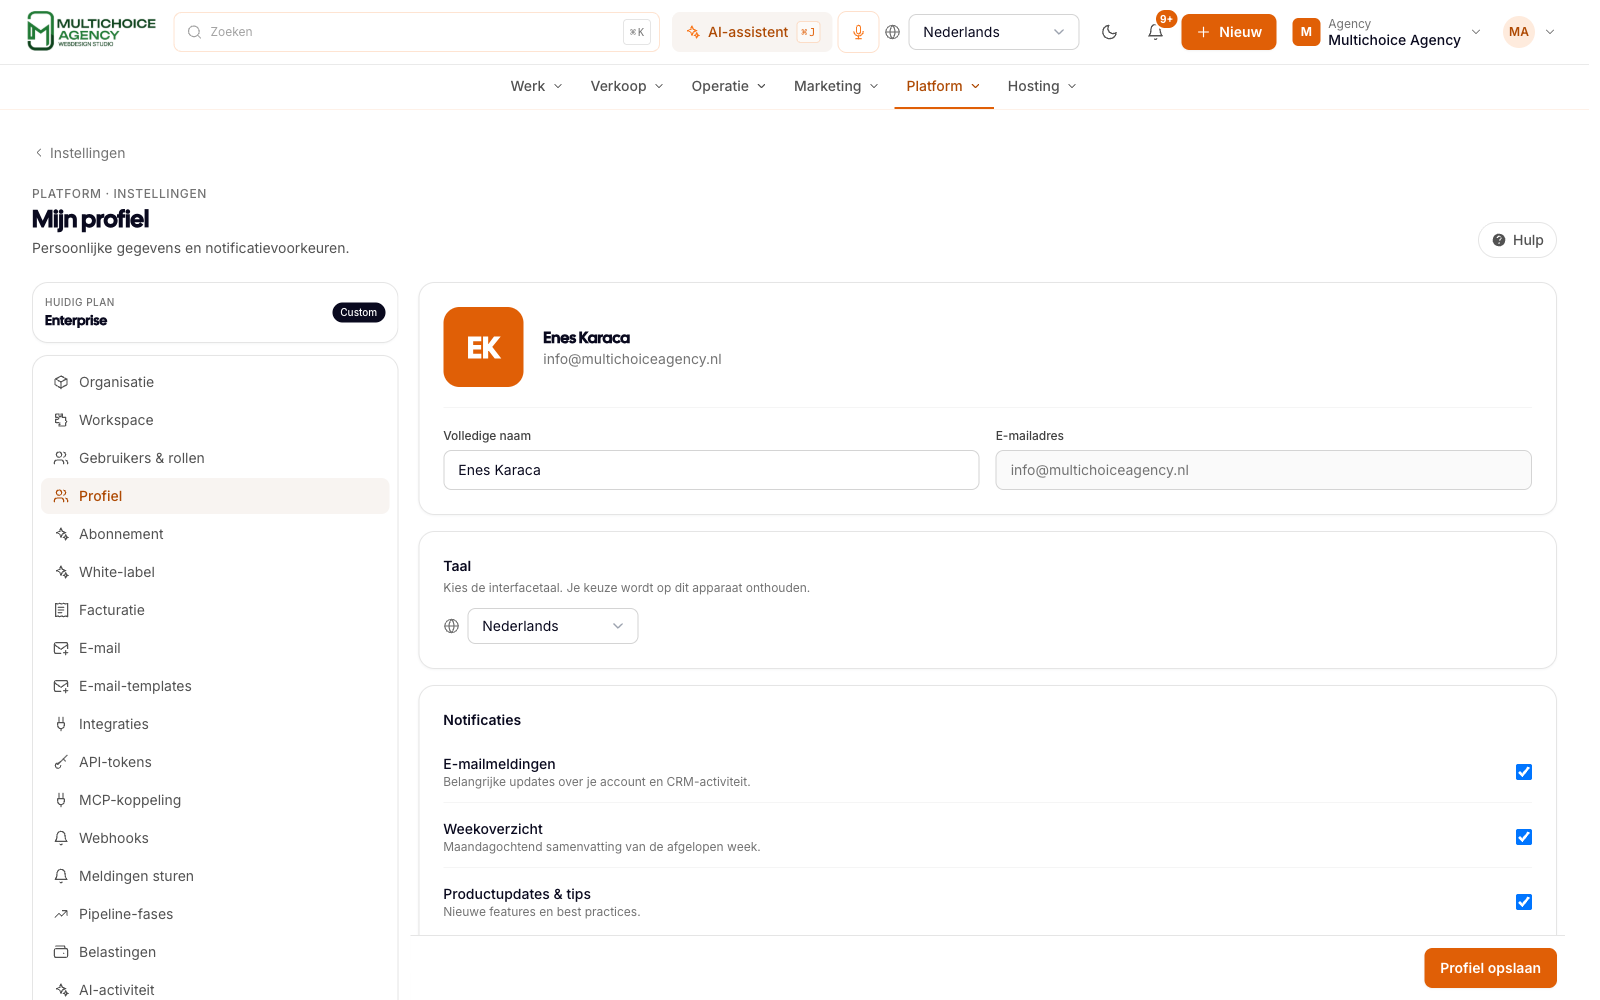Open notifications bell icon

coord(1155,32)
